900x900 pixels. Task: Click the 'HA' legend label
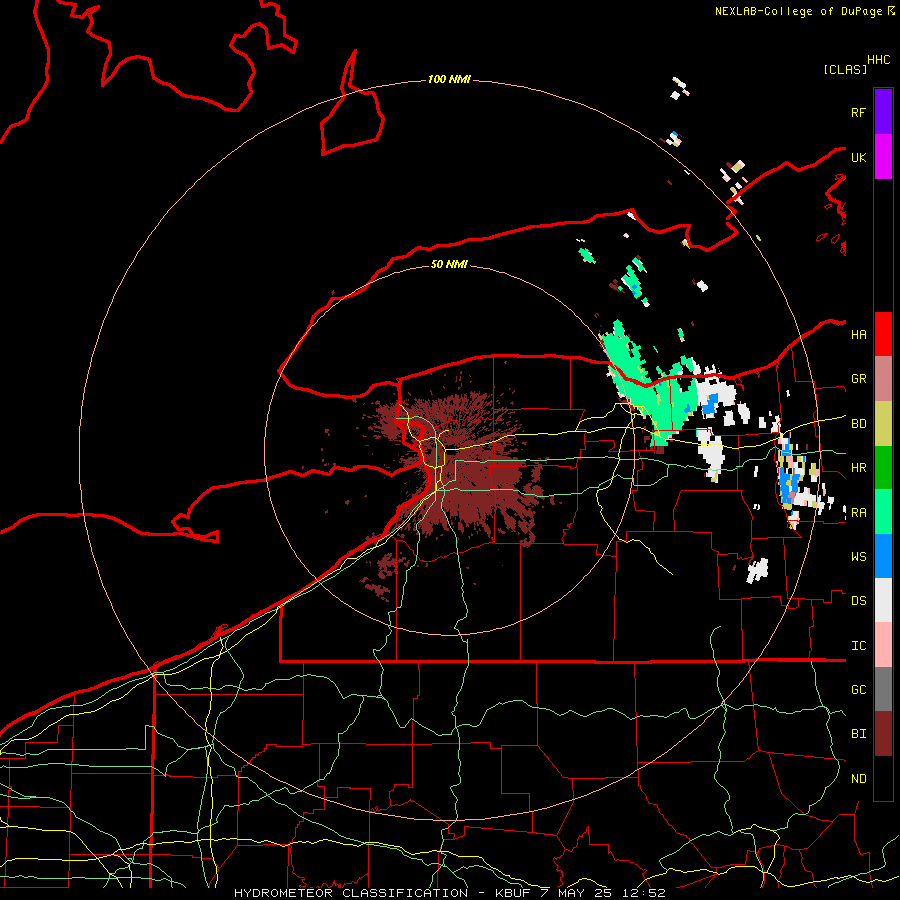click(x=858, y=334)
